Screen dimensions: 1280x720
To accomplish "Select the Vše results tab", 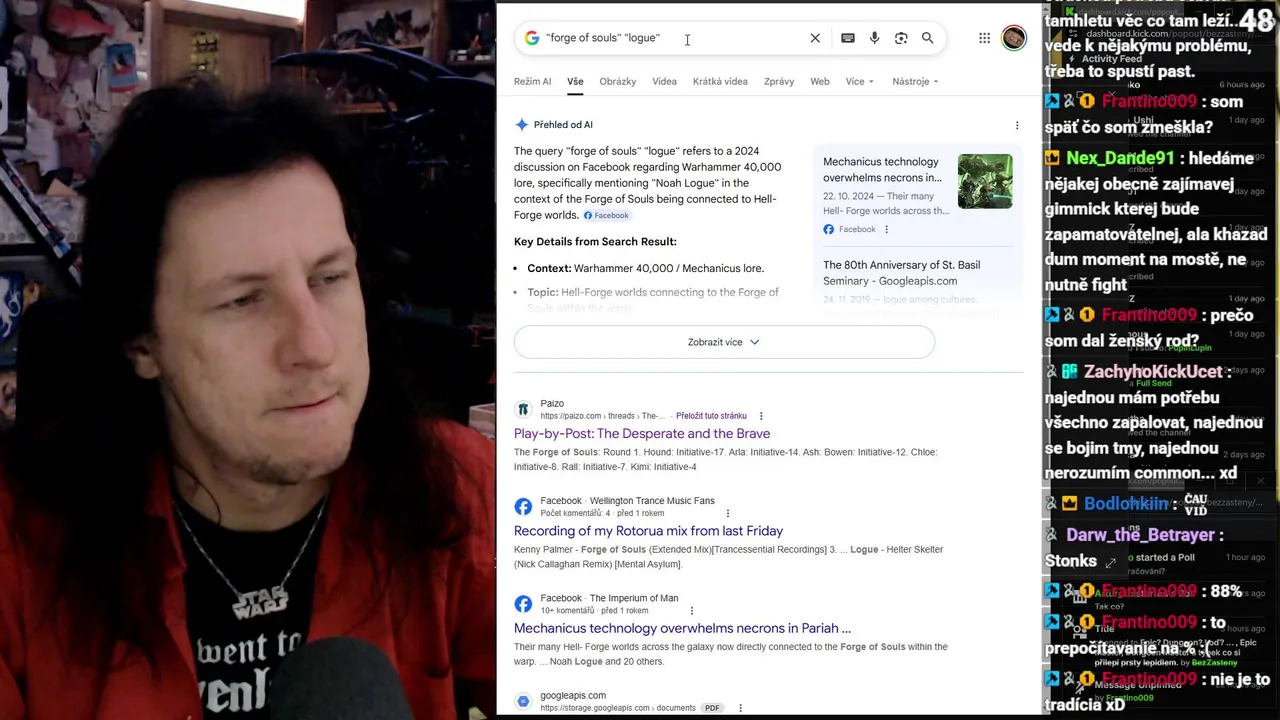I will pos(575,81).
